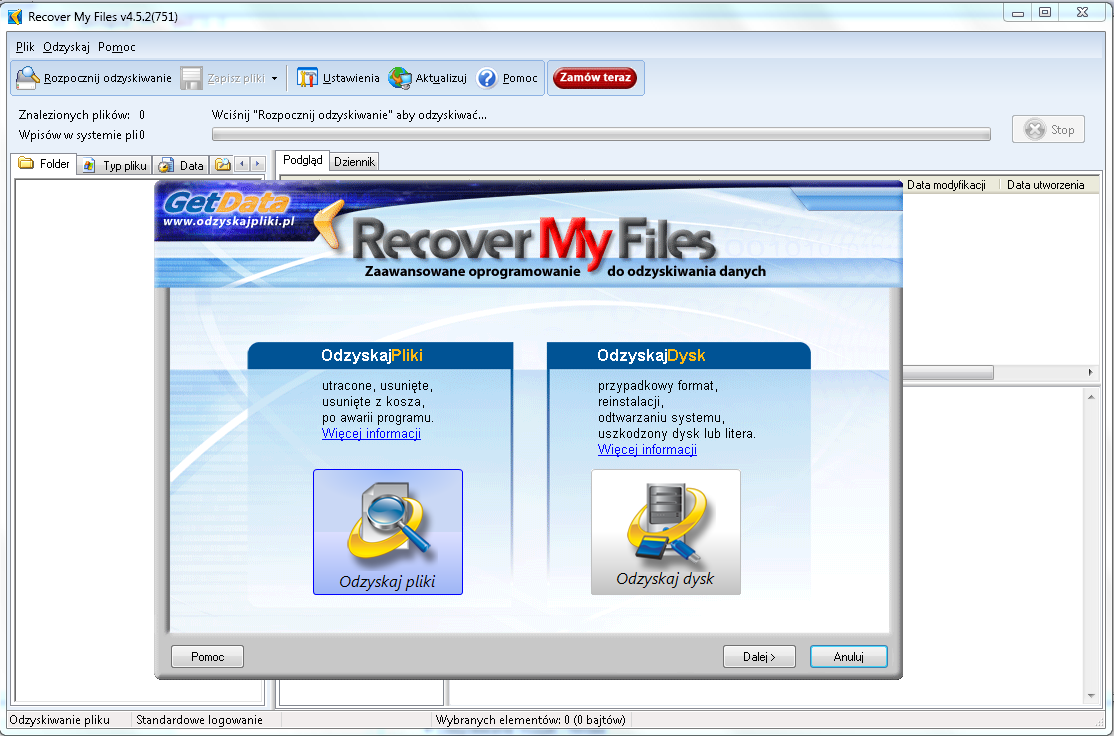Click the Stop button
This screenshot has width=1114, height=736.
point(1048,129)
